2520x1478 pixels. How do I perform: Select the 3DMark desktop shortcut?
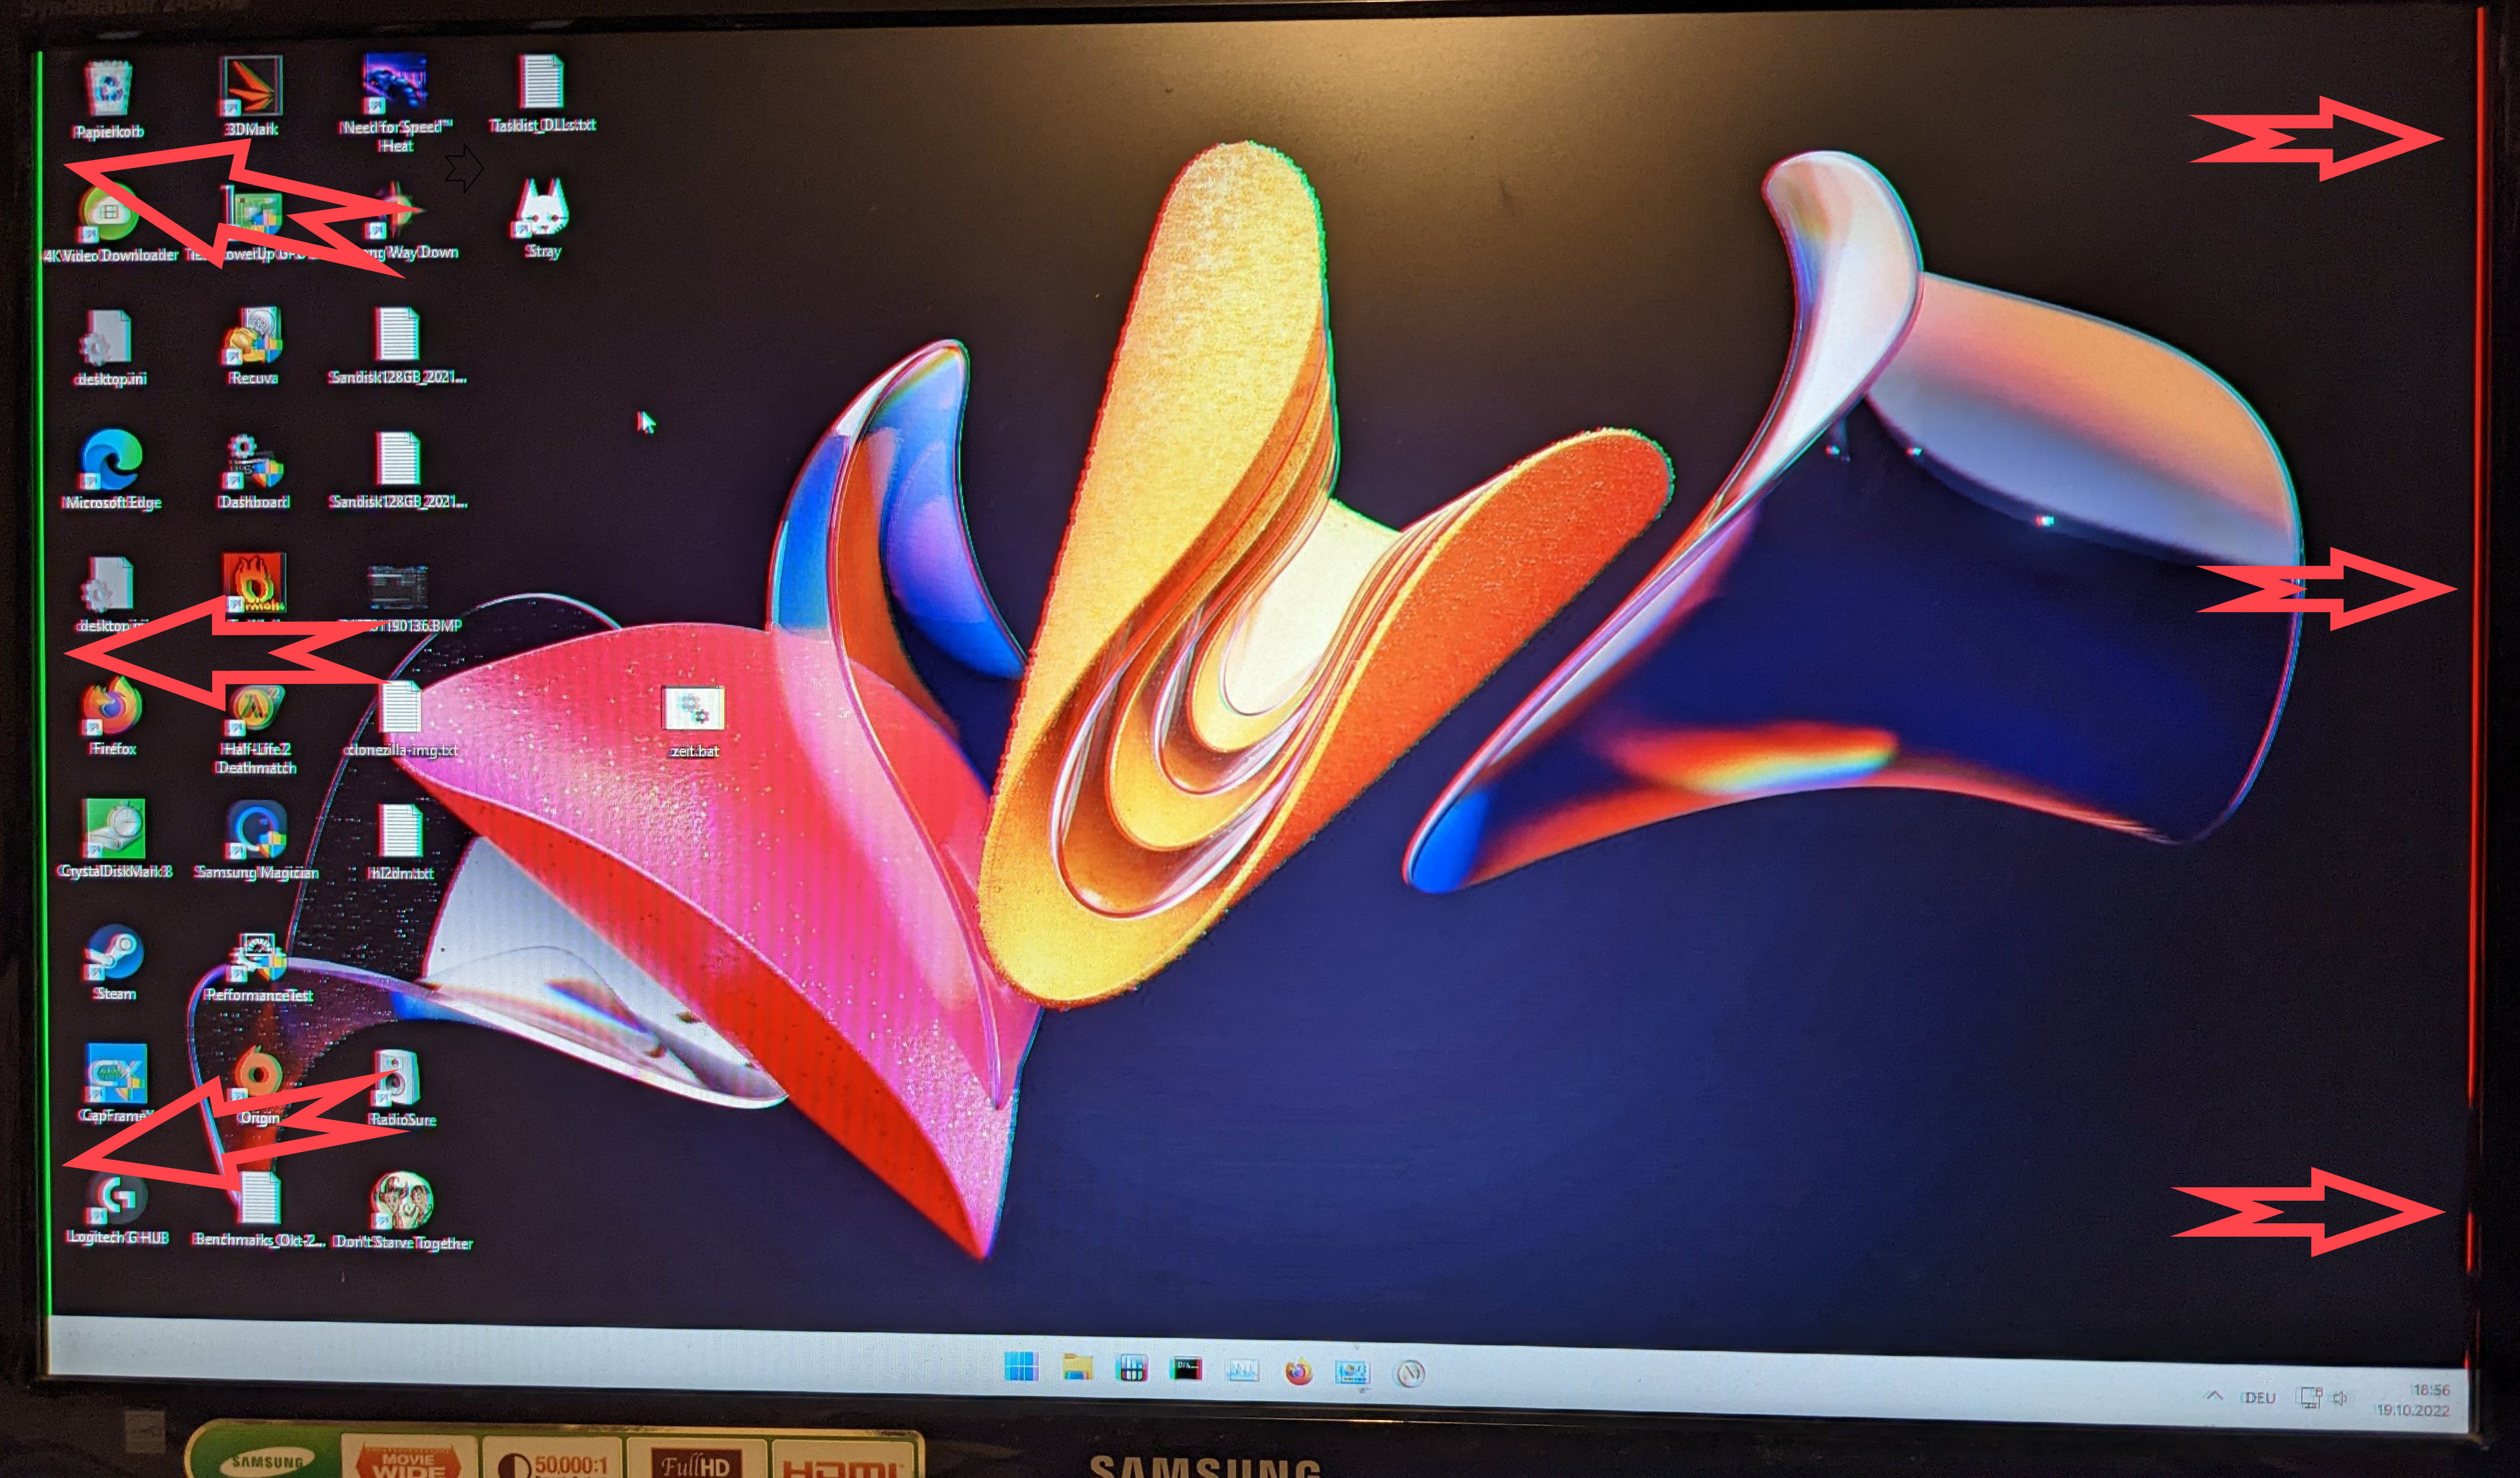click(x=250, y=90)
